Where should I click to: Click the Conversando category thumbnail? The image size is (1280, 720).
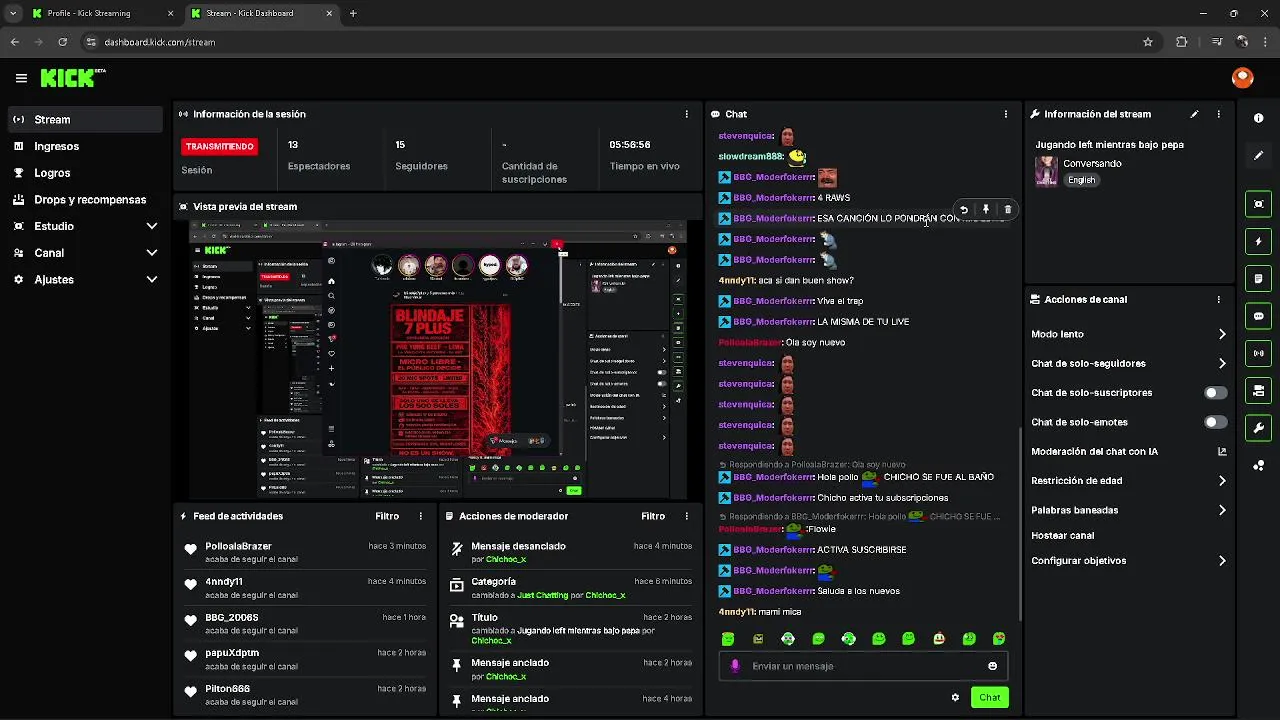pos(1046,171)
